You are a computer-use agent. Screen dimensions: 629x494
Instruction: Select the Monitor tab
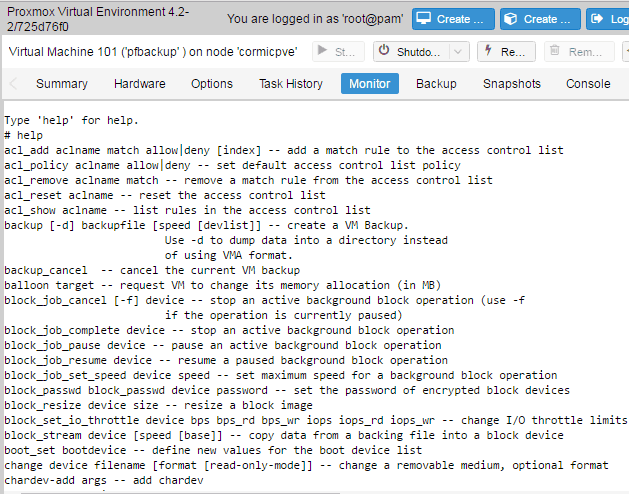[370, 83]
